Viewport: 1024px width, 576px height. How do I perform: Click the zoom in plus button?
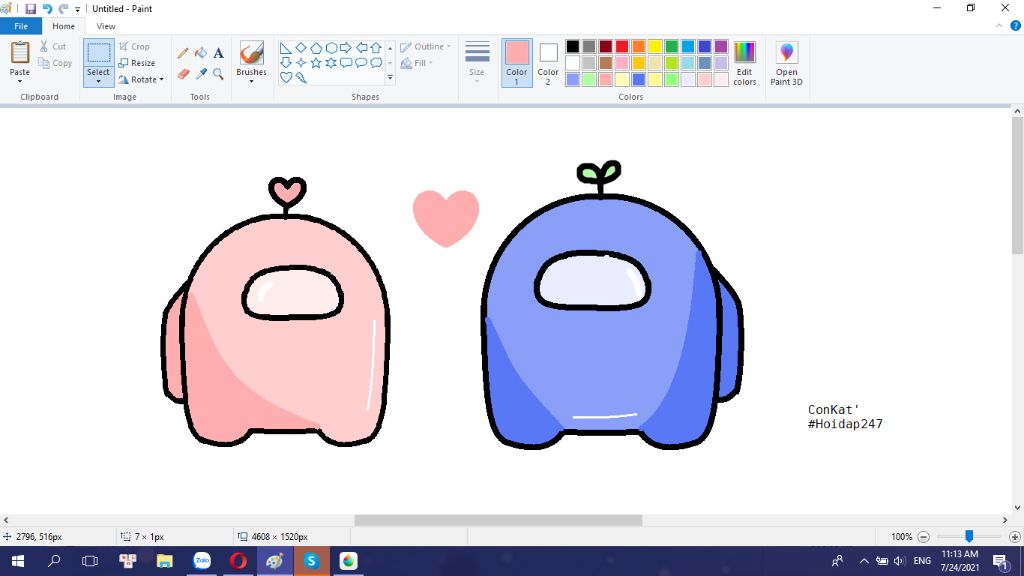tap(1014, 537)
